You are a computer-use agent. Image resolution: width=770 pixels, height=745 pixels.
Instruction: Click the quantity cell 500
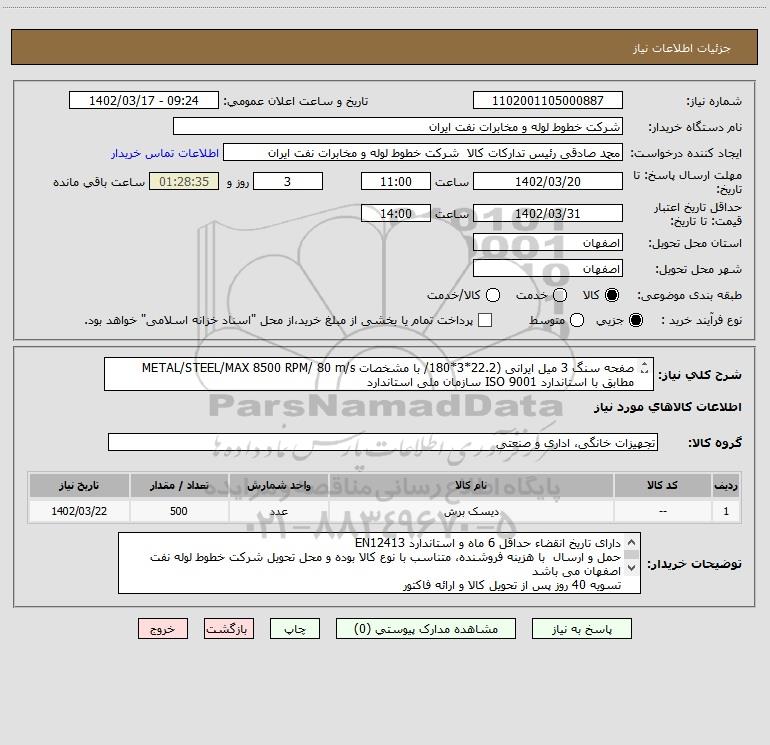[x=179, y=511]
